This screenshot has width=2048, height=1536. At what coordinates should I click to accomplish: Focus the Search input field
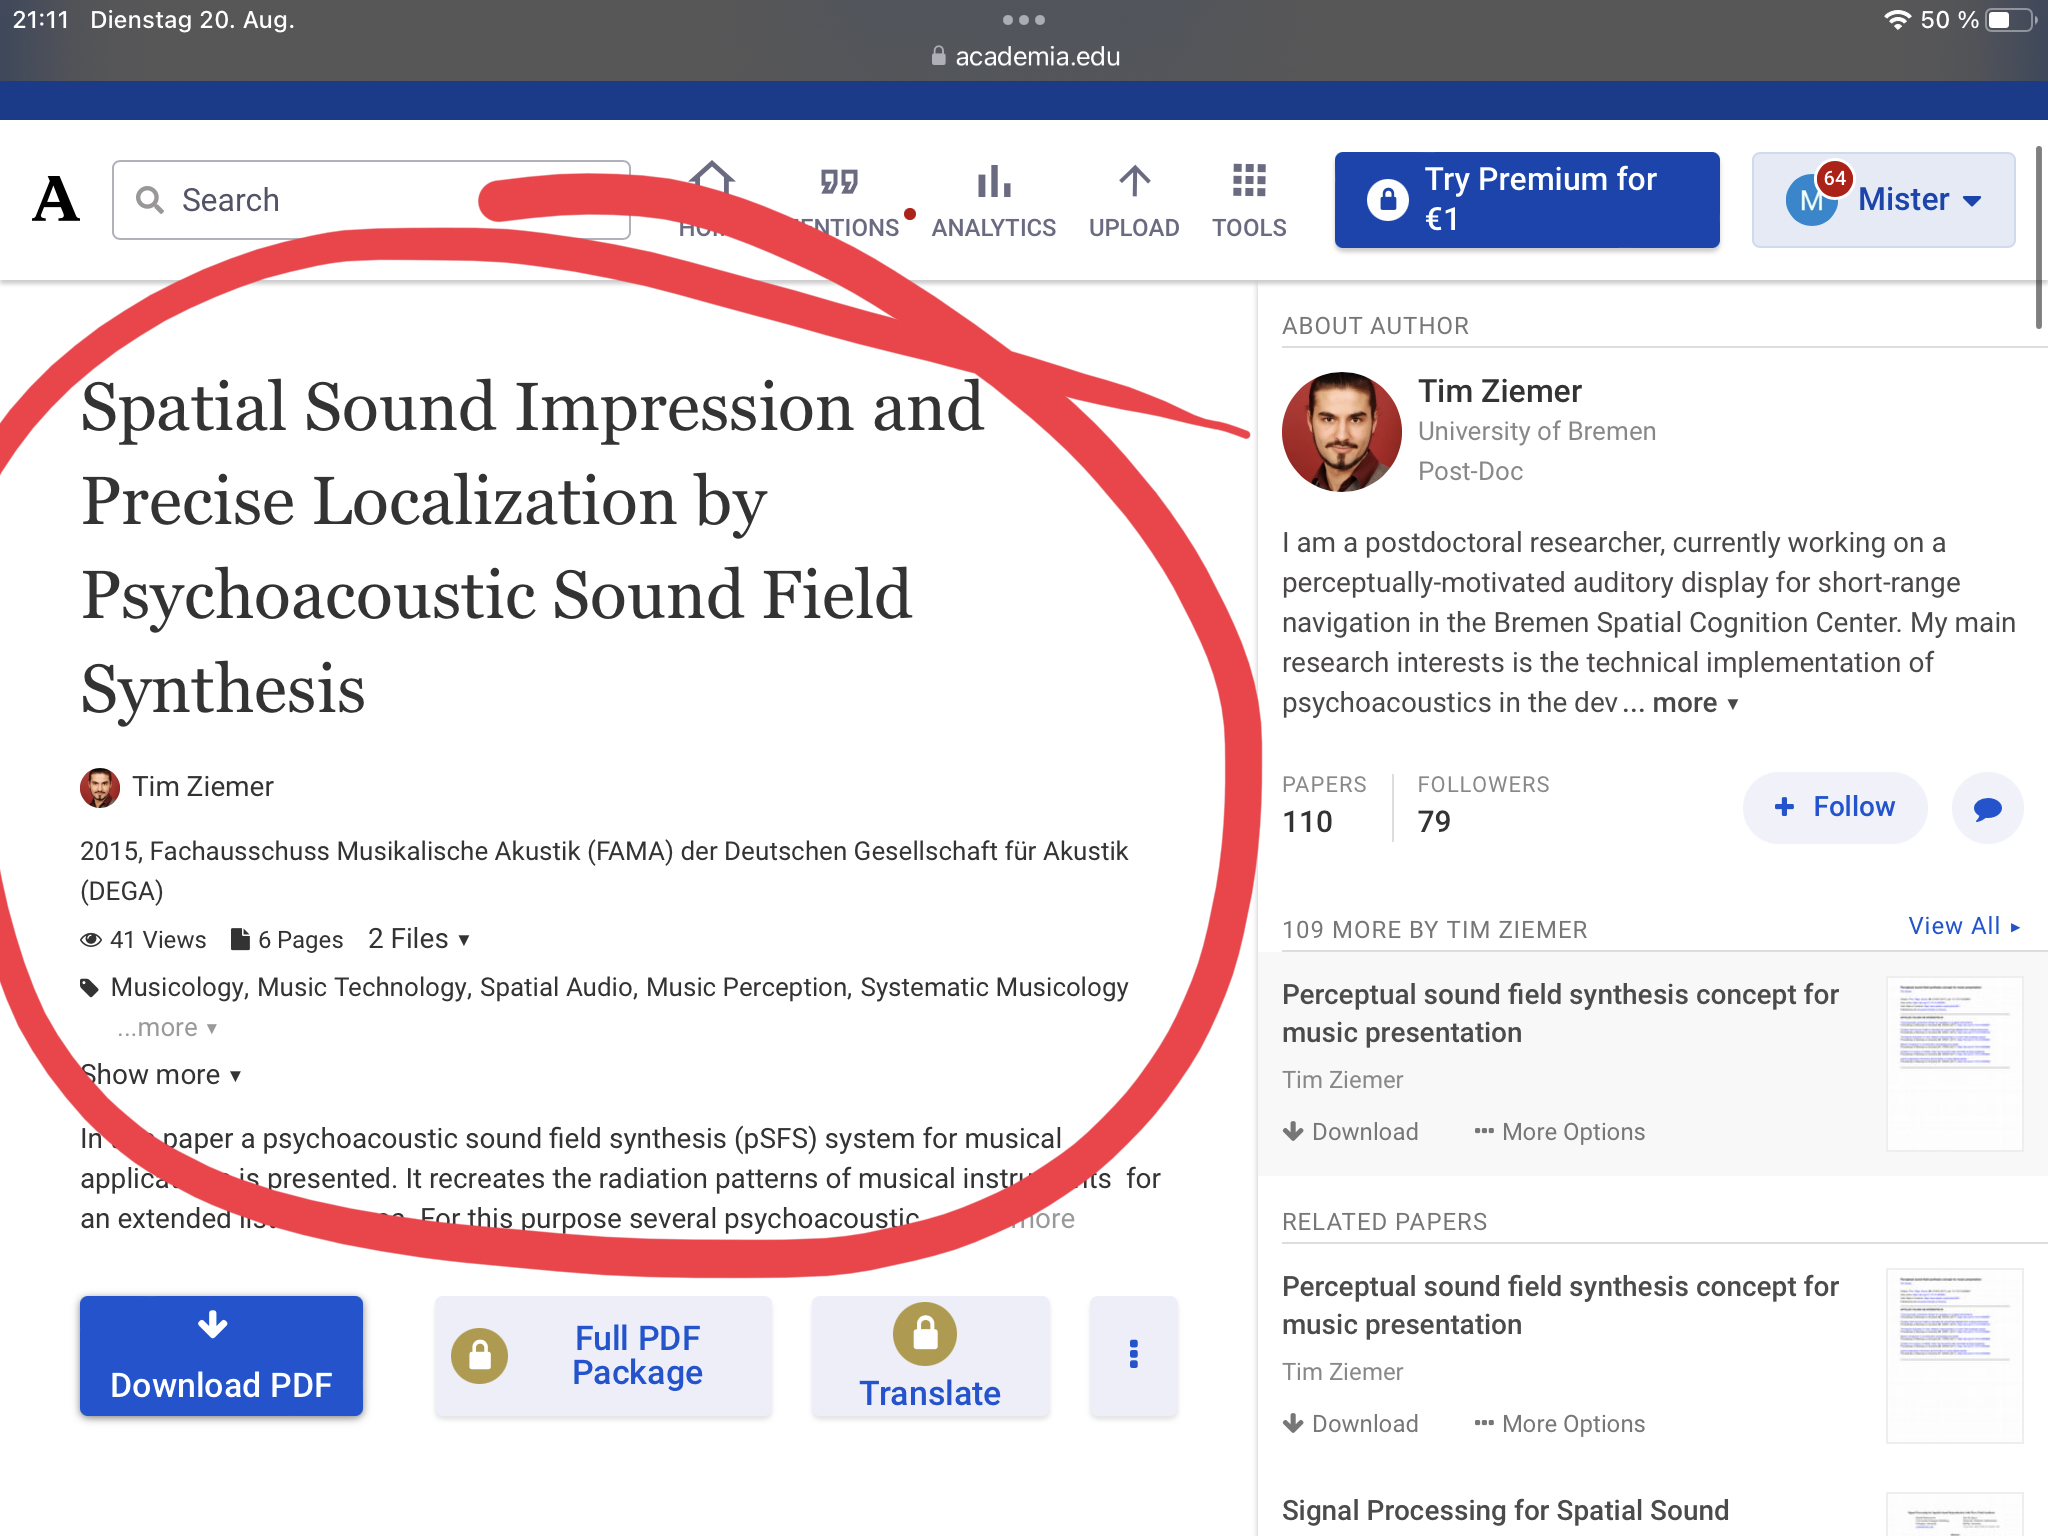coord(371,200)
